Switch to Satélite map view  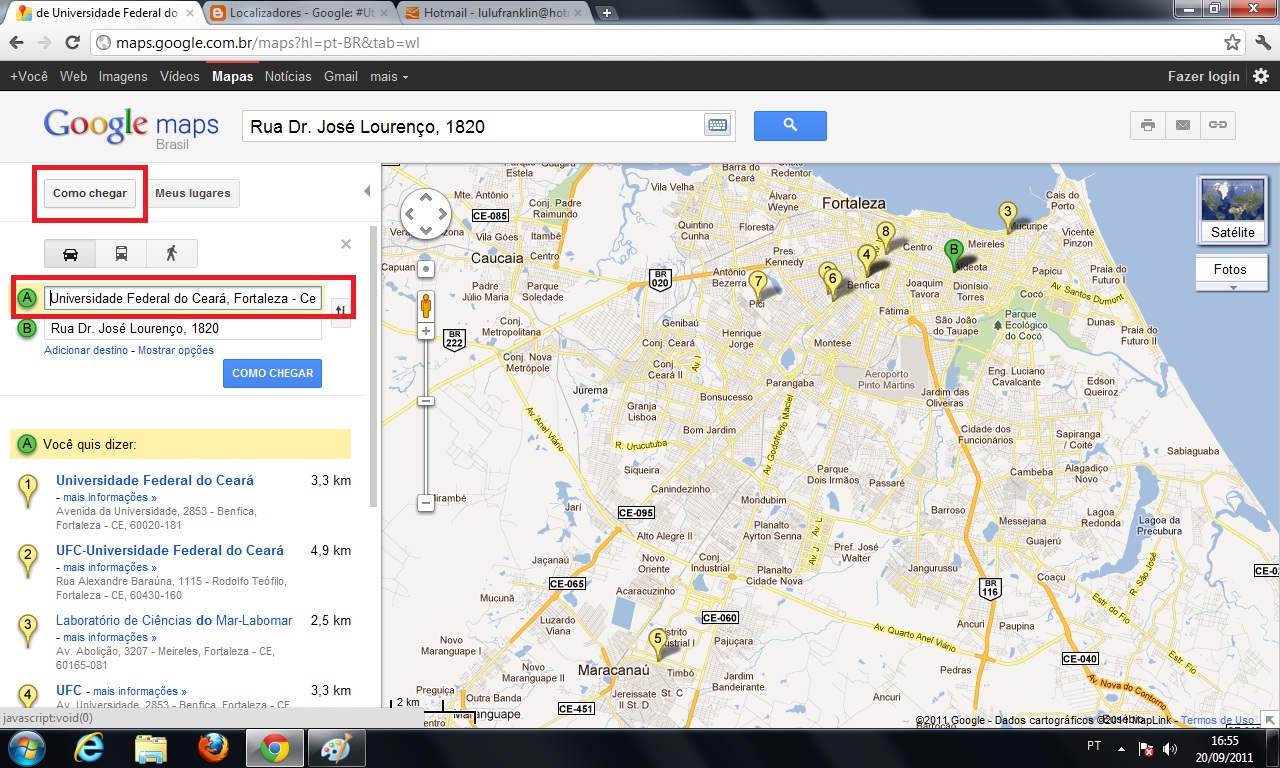1231,210
